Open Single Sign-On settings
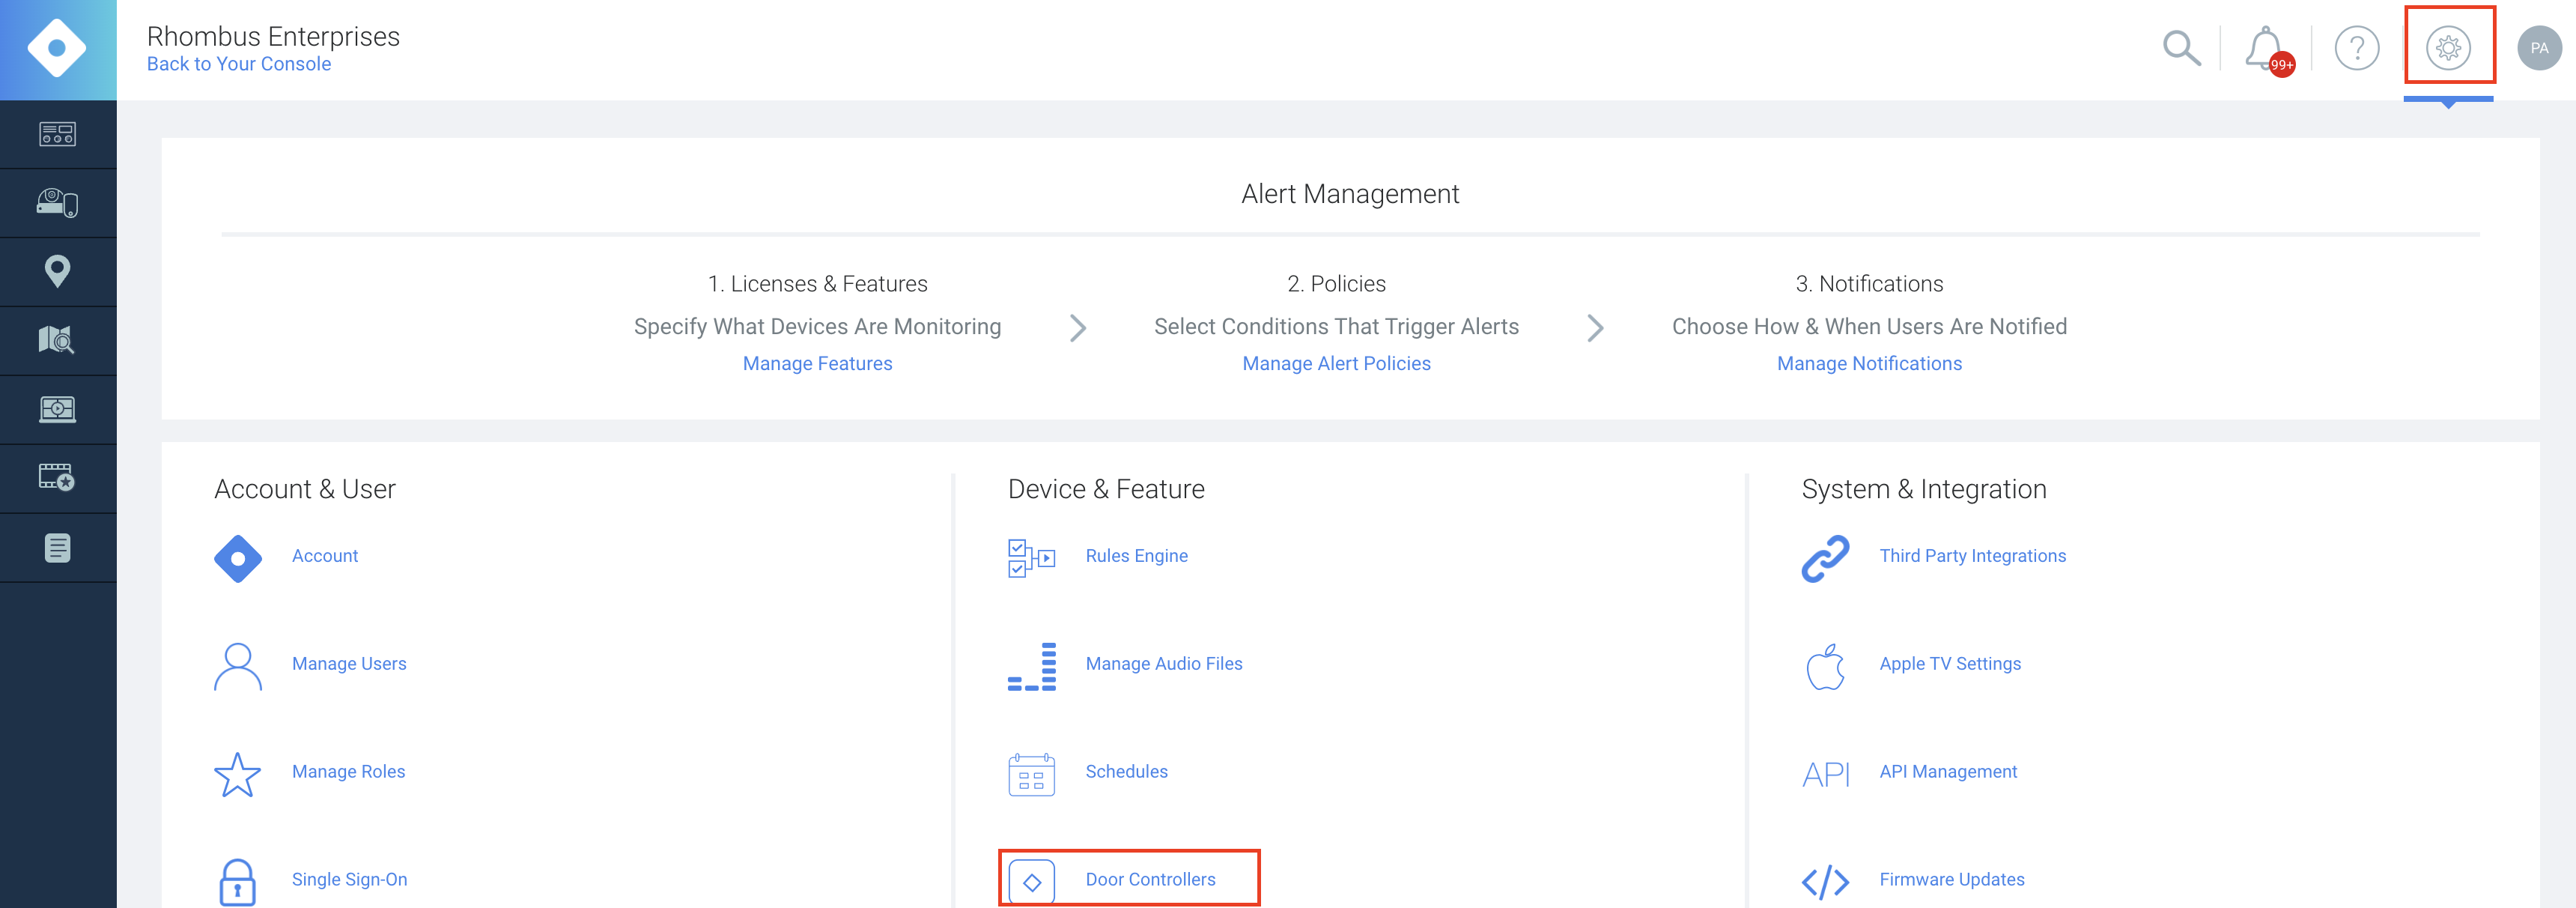 point(348,879)
